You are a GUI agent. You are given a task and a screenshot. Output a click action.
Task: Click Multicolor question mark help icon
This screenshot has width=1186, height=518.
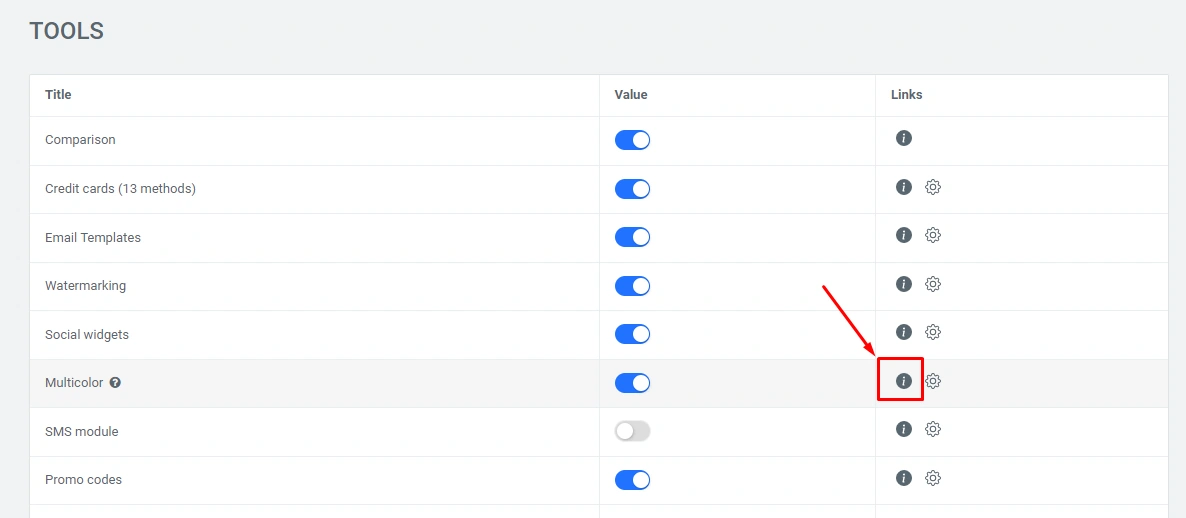(x=115, y=383)
